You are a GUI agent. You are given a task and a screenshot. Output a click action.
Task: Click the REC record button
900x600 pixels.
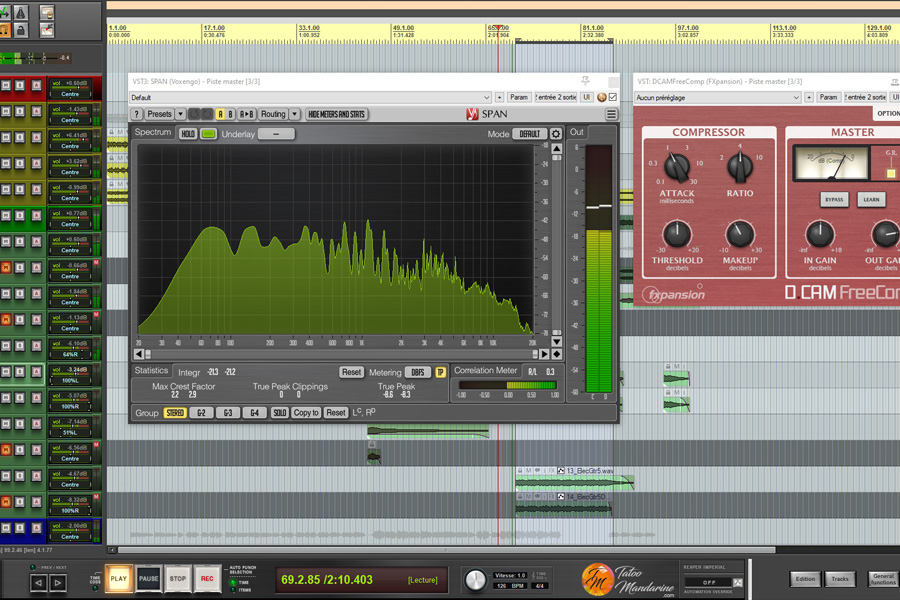207,578
